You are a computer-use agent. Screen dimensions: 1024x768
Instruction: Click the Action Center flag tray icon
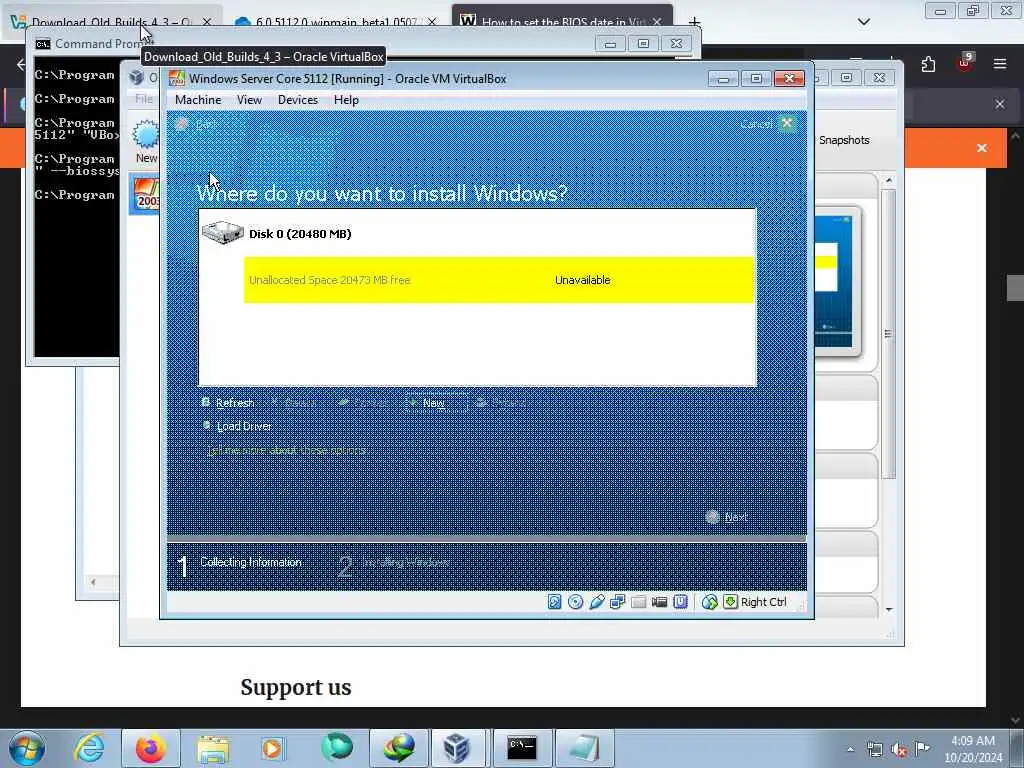tap(923, 749)
